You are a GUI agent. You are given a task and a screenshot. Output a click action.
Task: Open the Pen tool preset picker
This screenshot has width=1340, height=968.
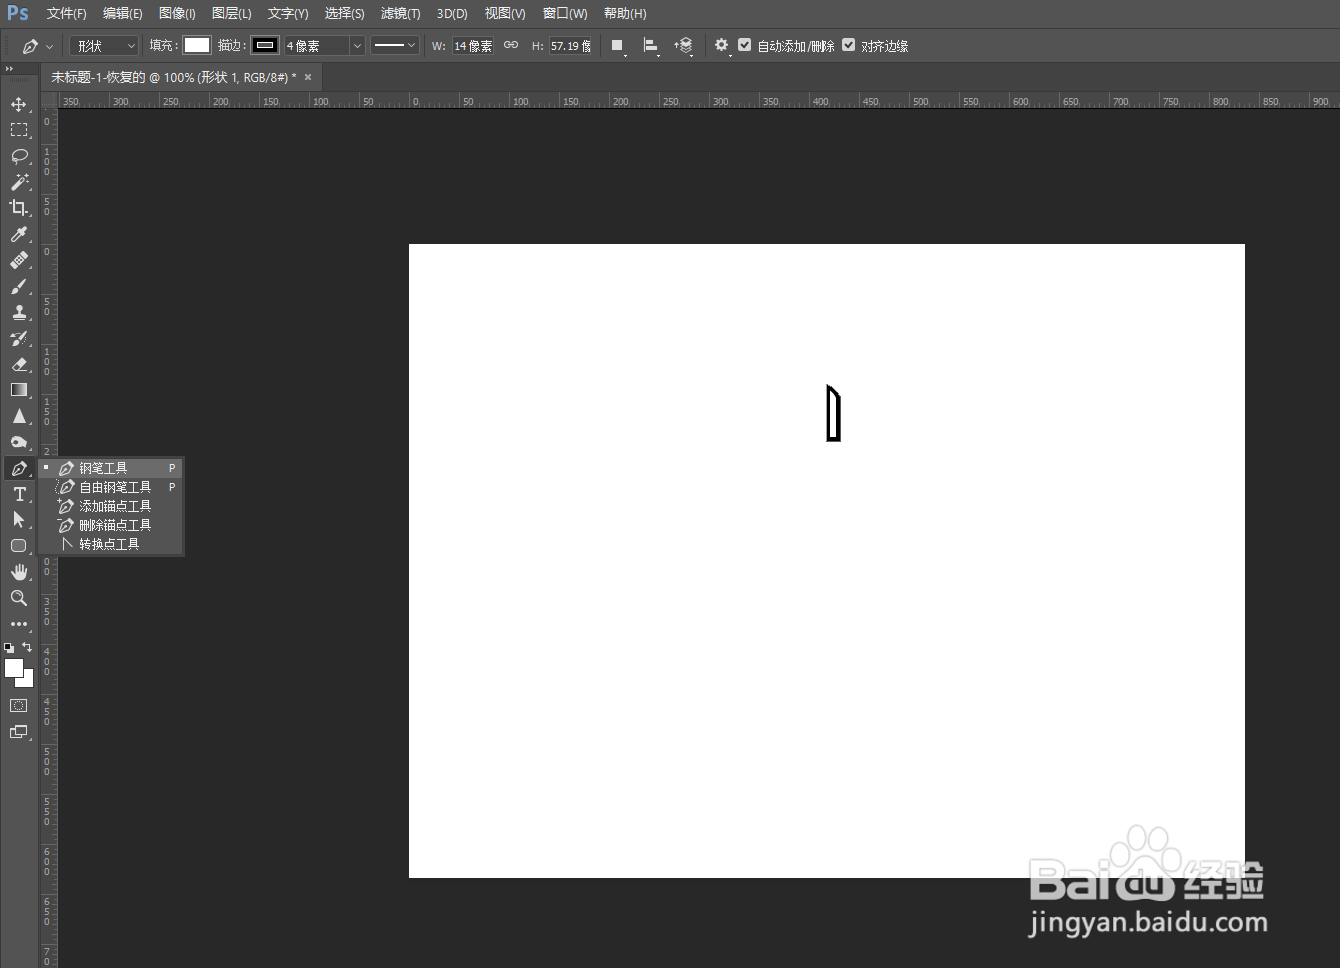click(x=36, y=46)
